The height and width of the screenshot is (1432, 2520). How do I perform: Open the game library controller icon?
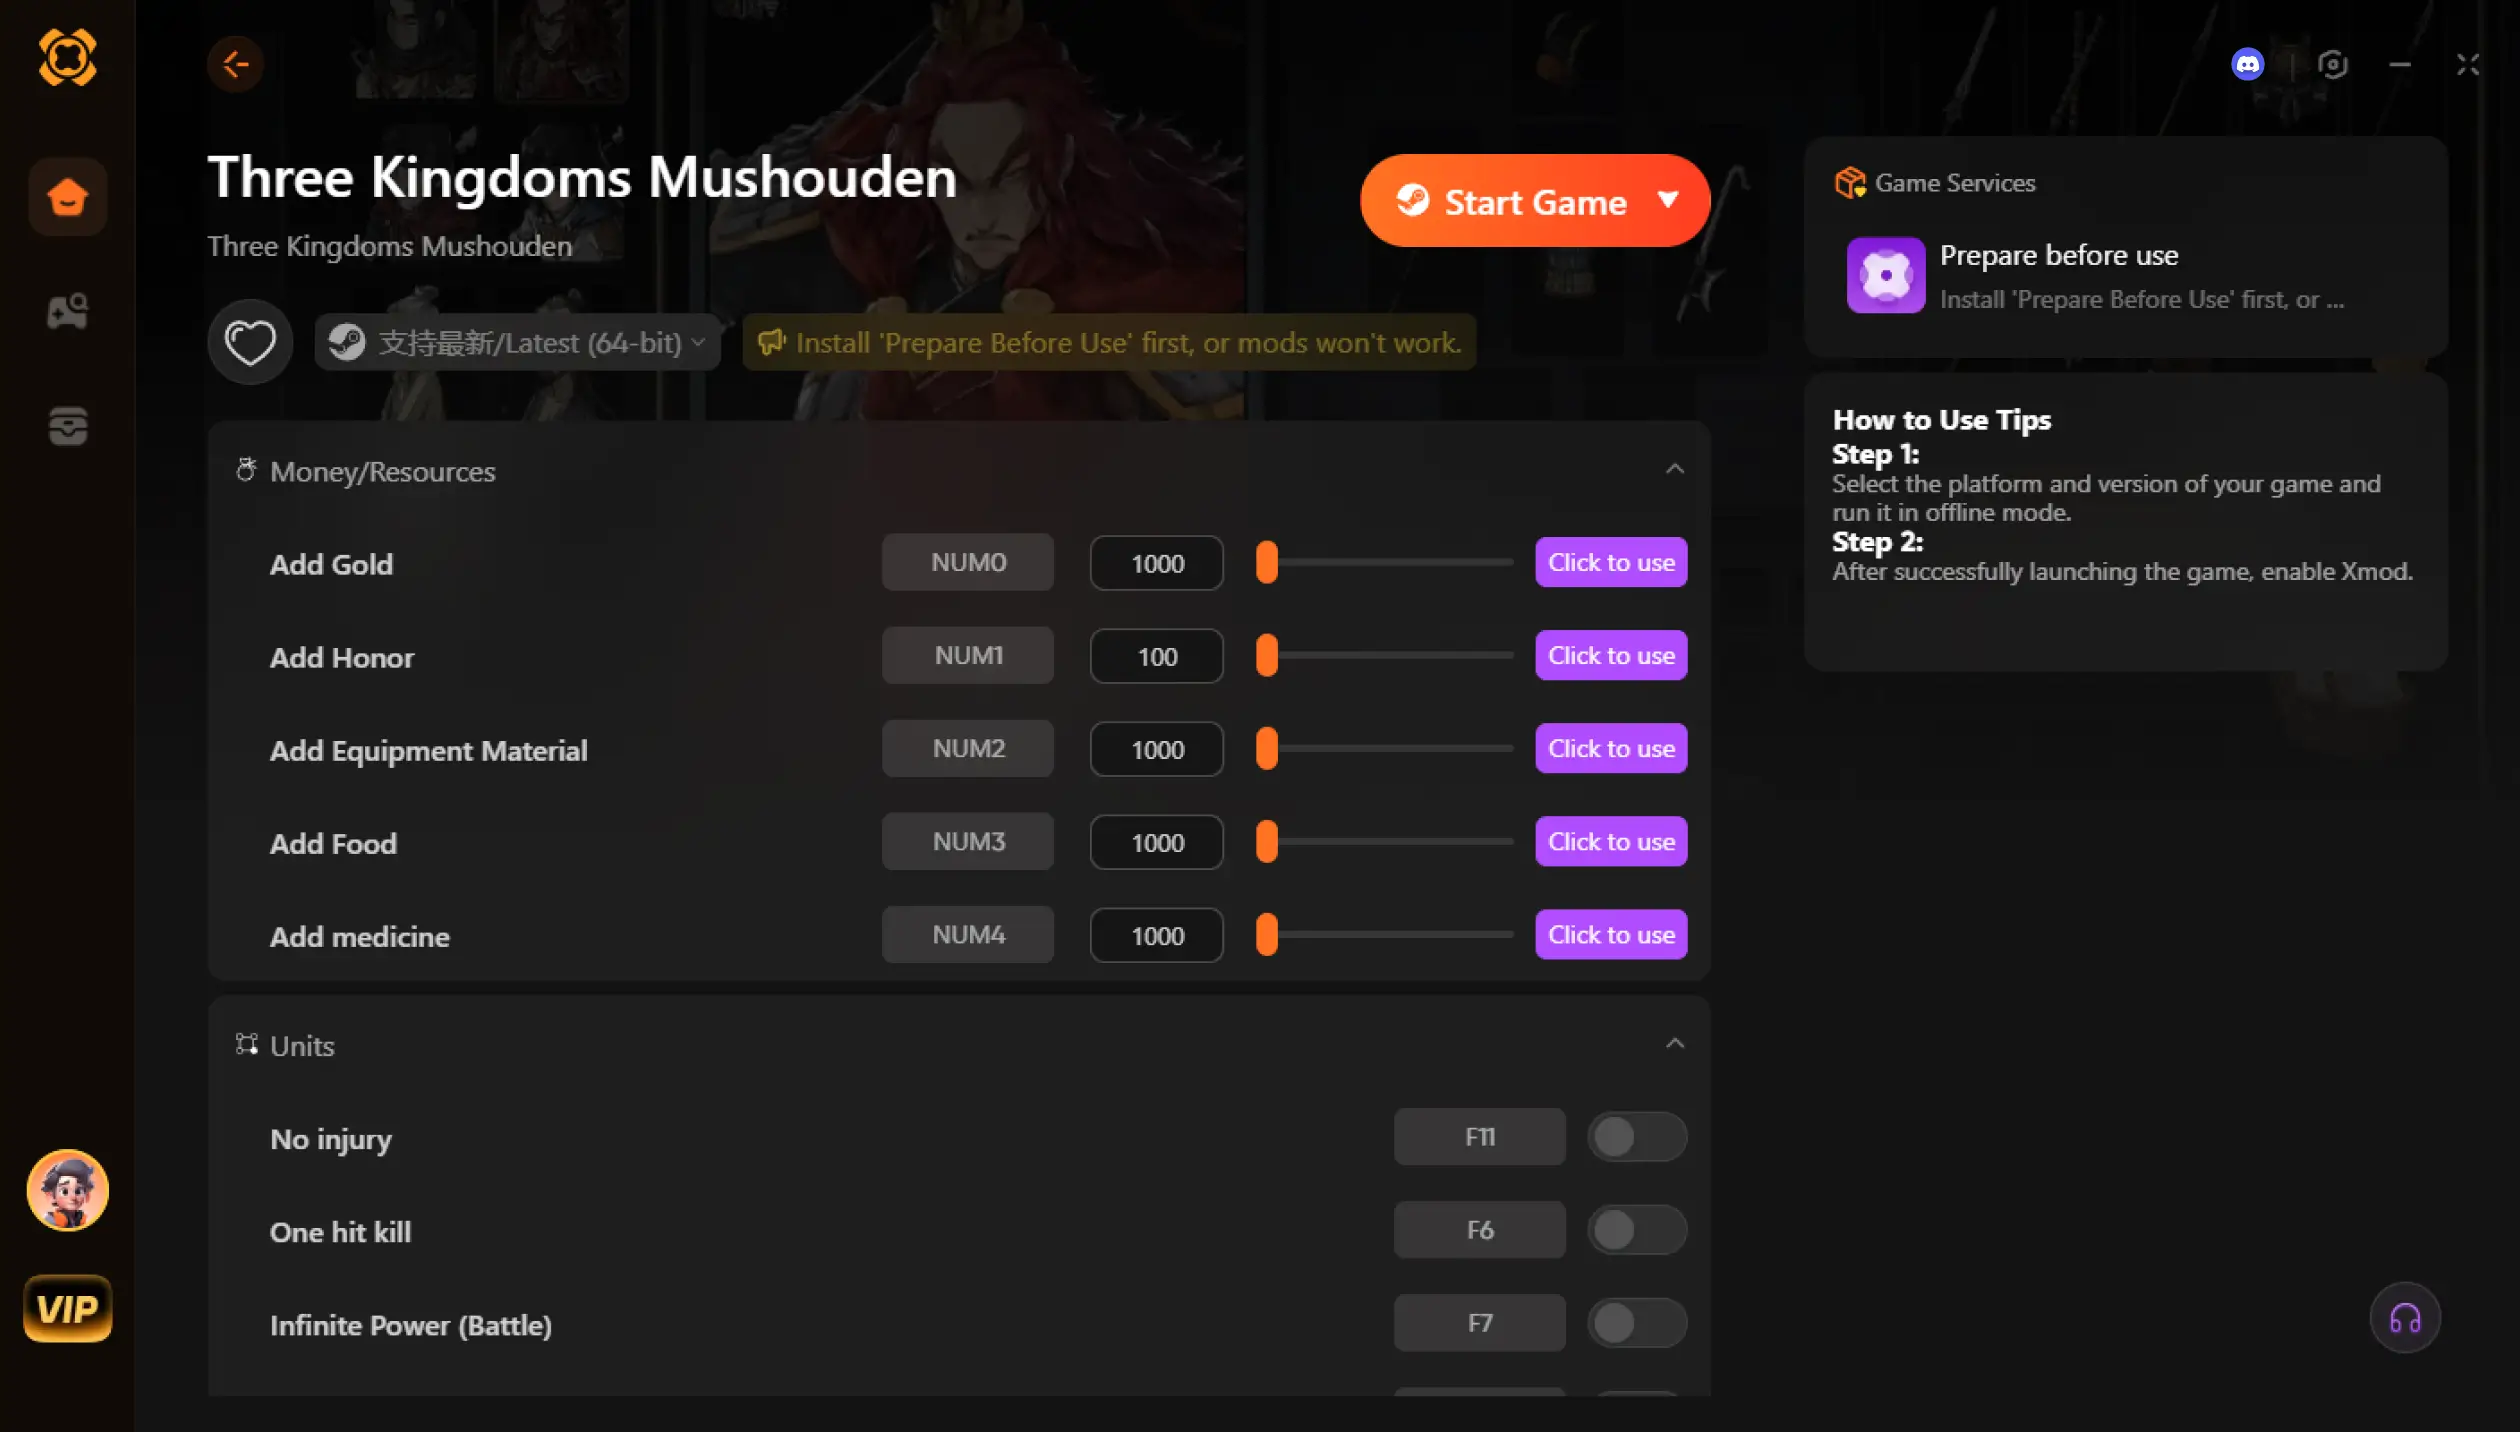[67, 311]
